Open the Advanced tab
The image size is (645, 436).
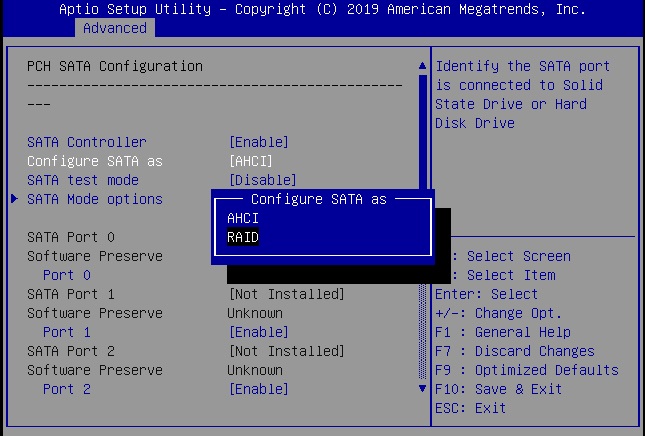point(115,28)
